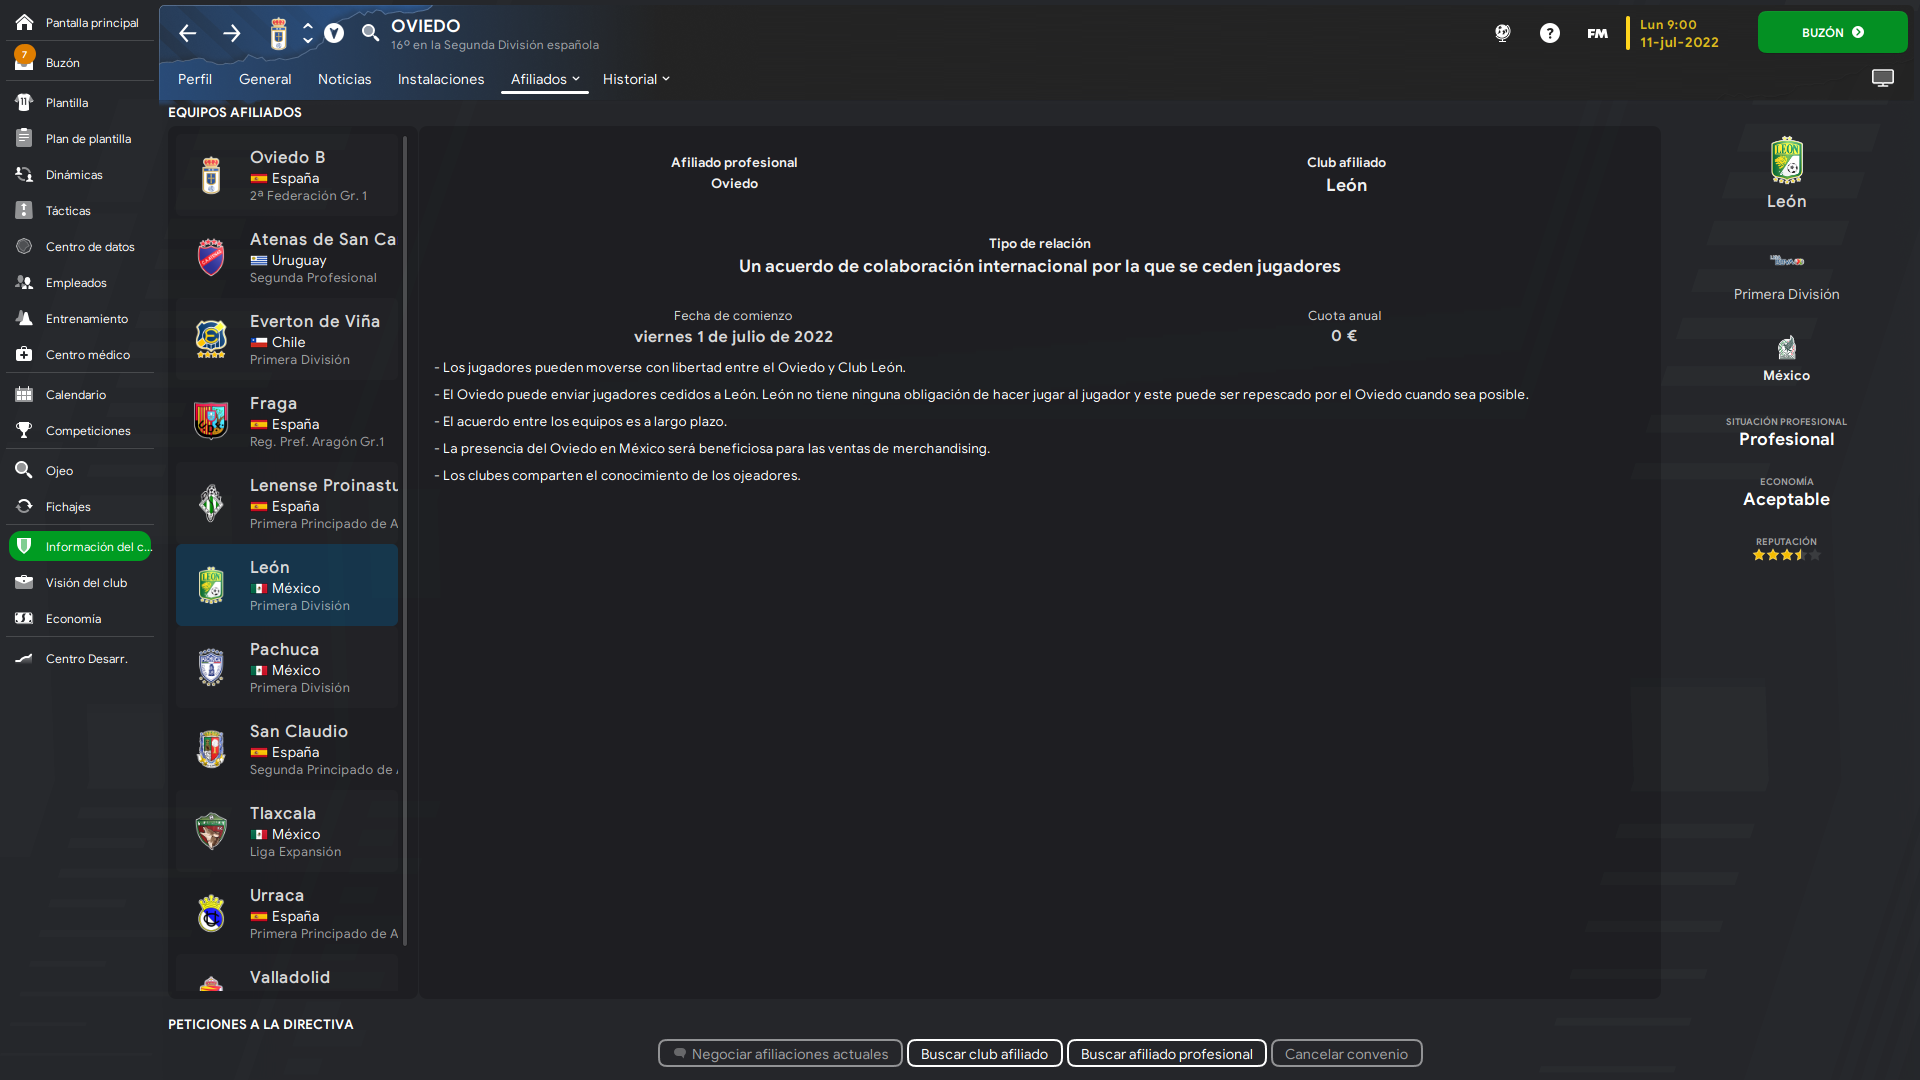Switch to the Noticias tab
This screenshot has height=1080, width=1920.
click(344, 79)
